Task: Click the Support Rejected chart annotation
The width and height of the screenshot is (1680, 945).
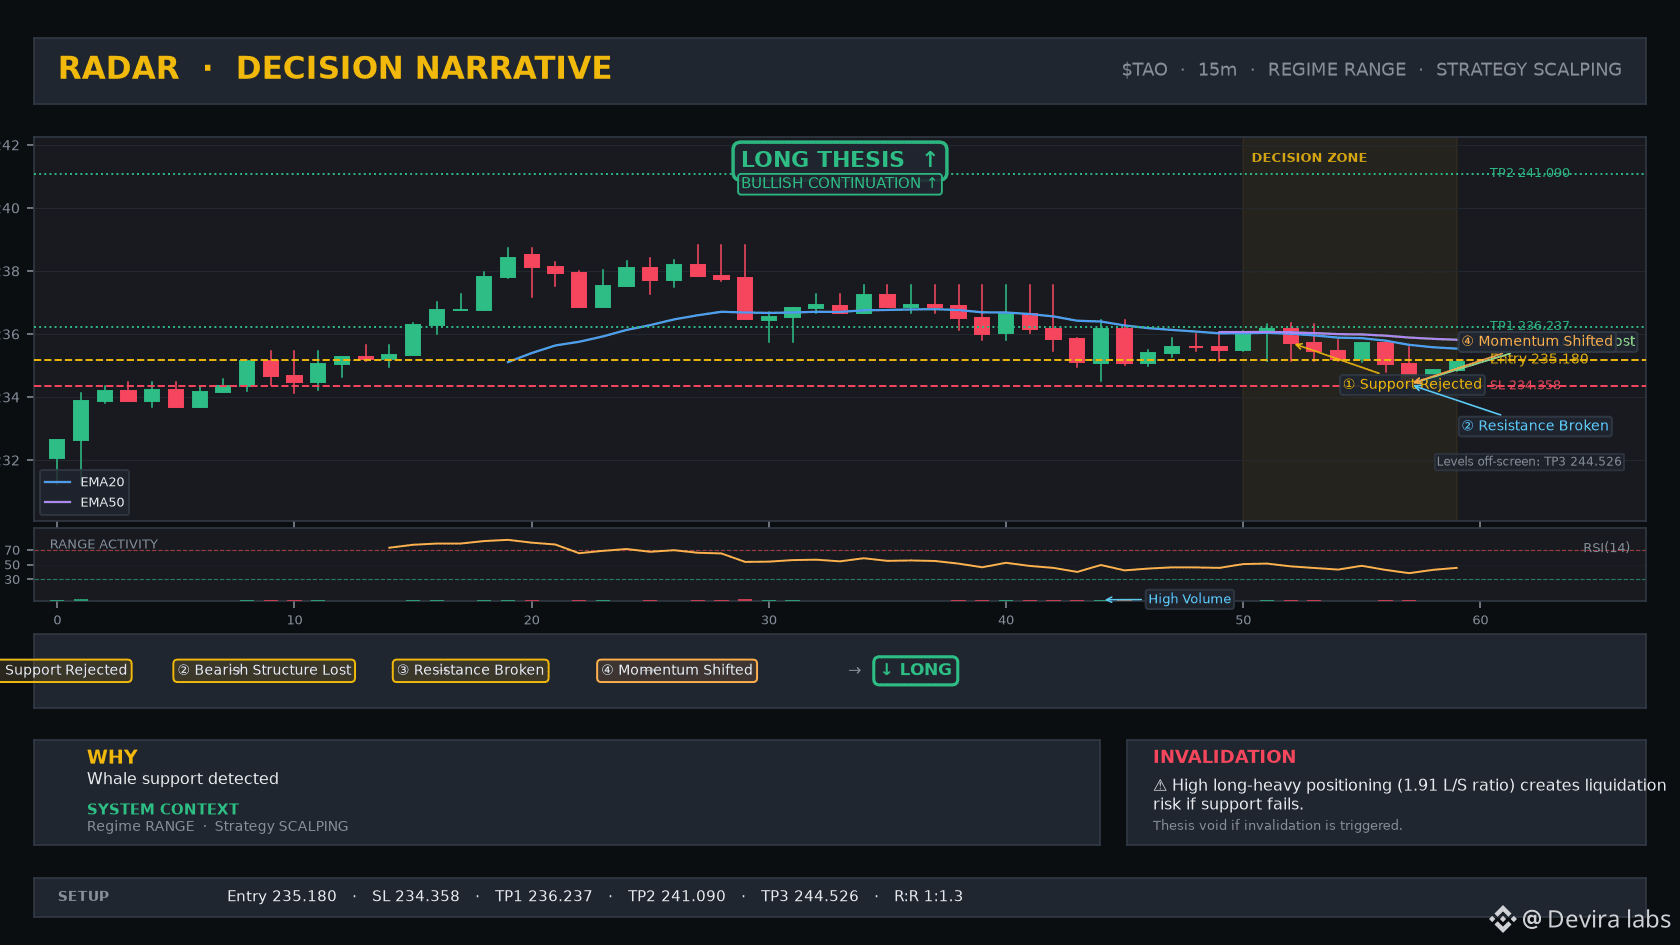Action: point(1412,384)
